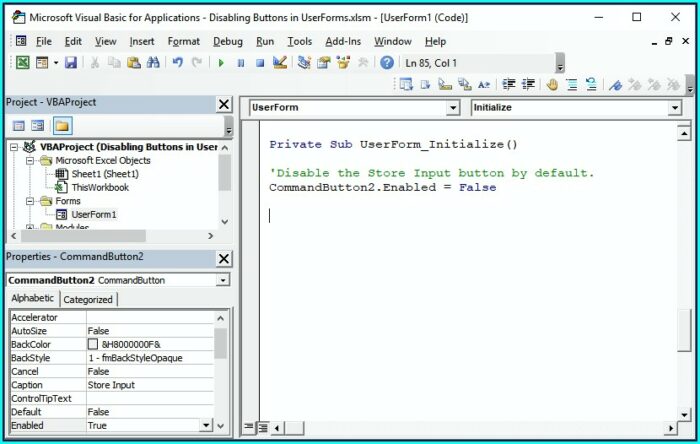
Task: Click the List Constants icon
Action: tap(425, 84)
